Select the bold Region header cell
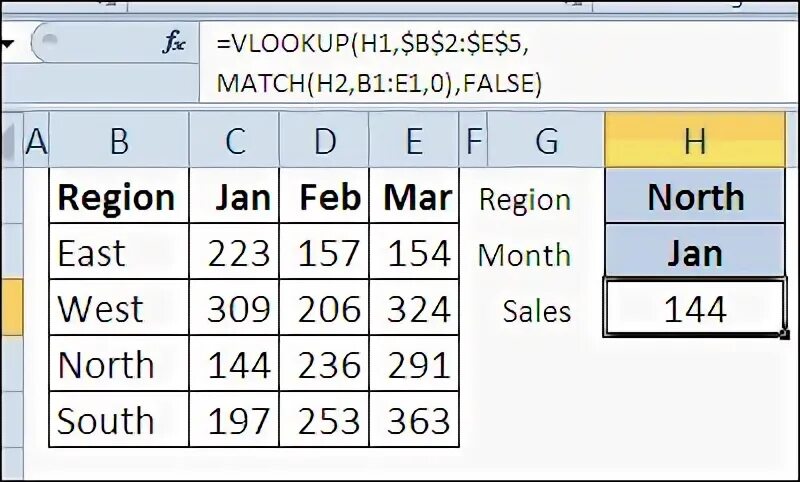 (x=119, y=196)
